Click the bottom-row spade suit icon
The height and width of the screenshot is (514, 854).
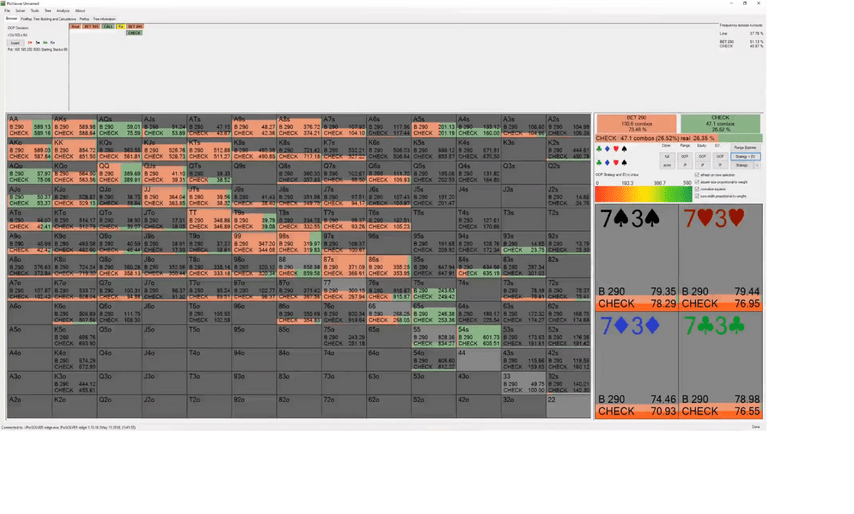[x=623, y=162]
